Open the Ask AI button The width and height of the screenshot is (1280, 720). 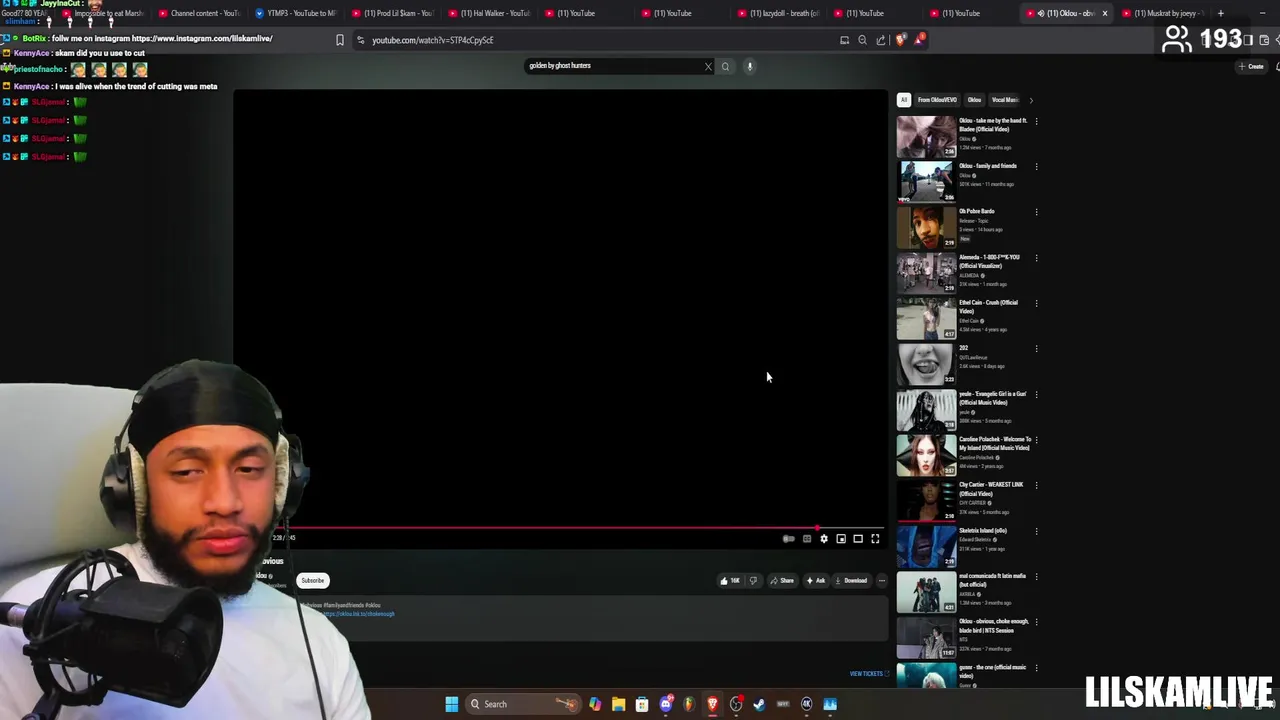point(816,580)
